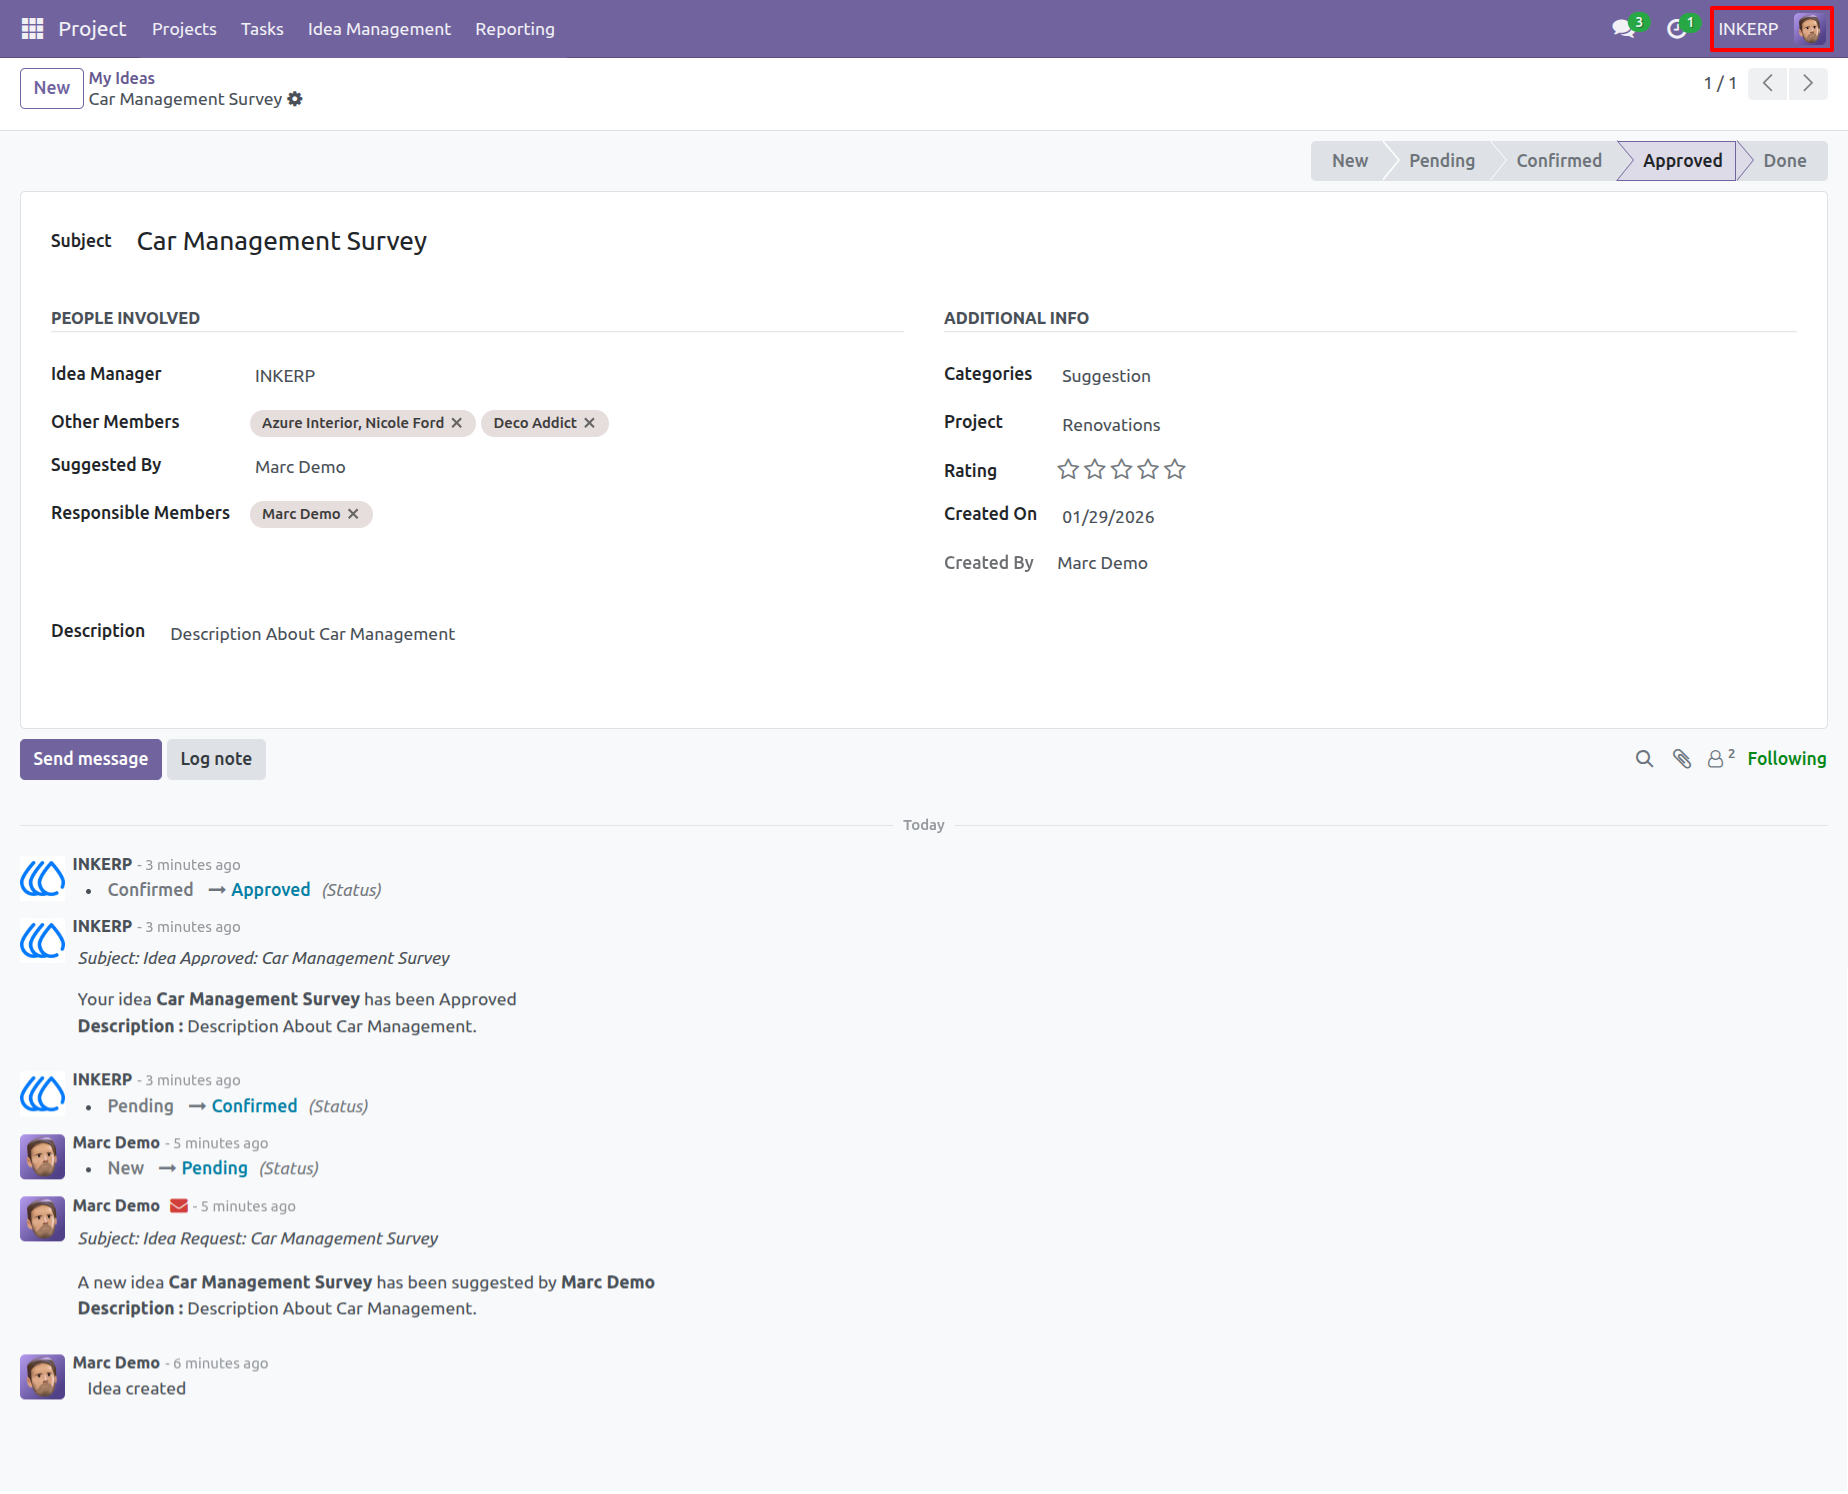The width and height of the screenshot is (1848, 1494).
Task: Click the Following button
Action: point(1786,759)
